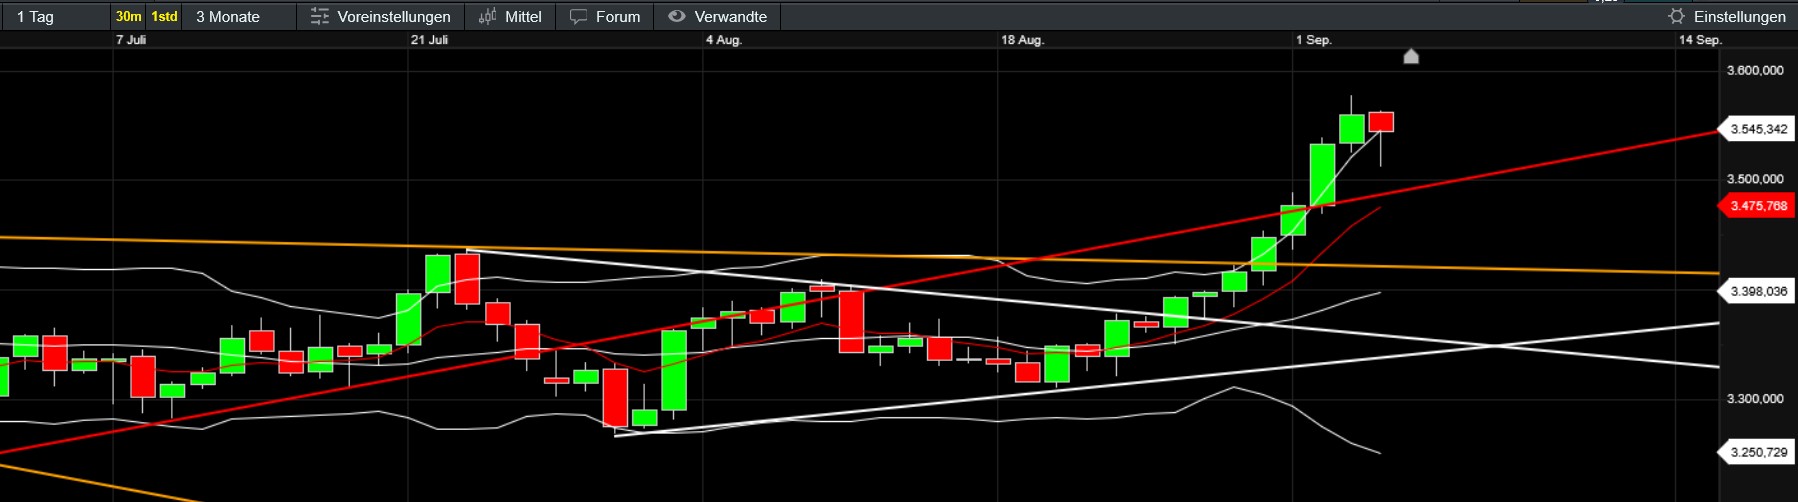Open Voreinstellungen presets menu
This screenshot has height=502, width=1798.
[380, 17]
